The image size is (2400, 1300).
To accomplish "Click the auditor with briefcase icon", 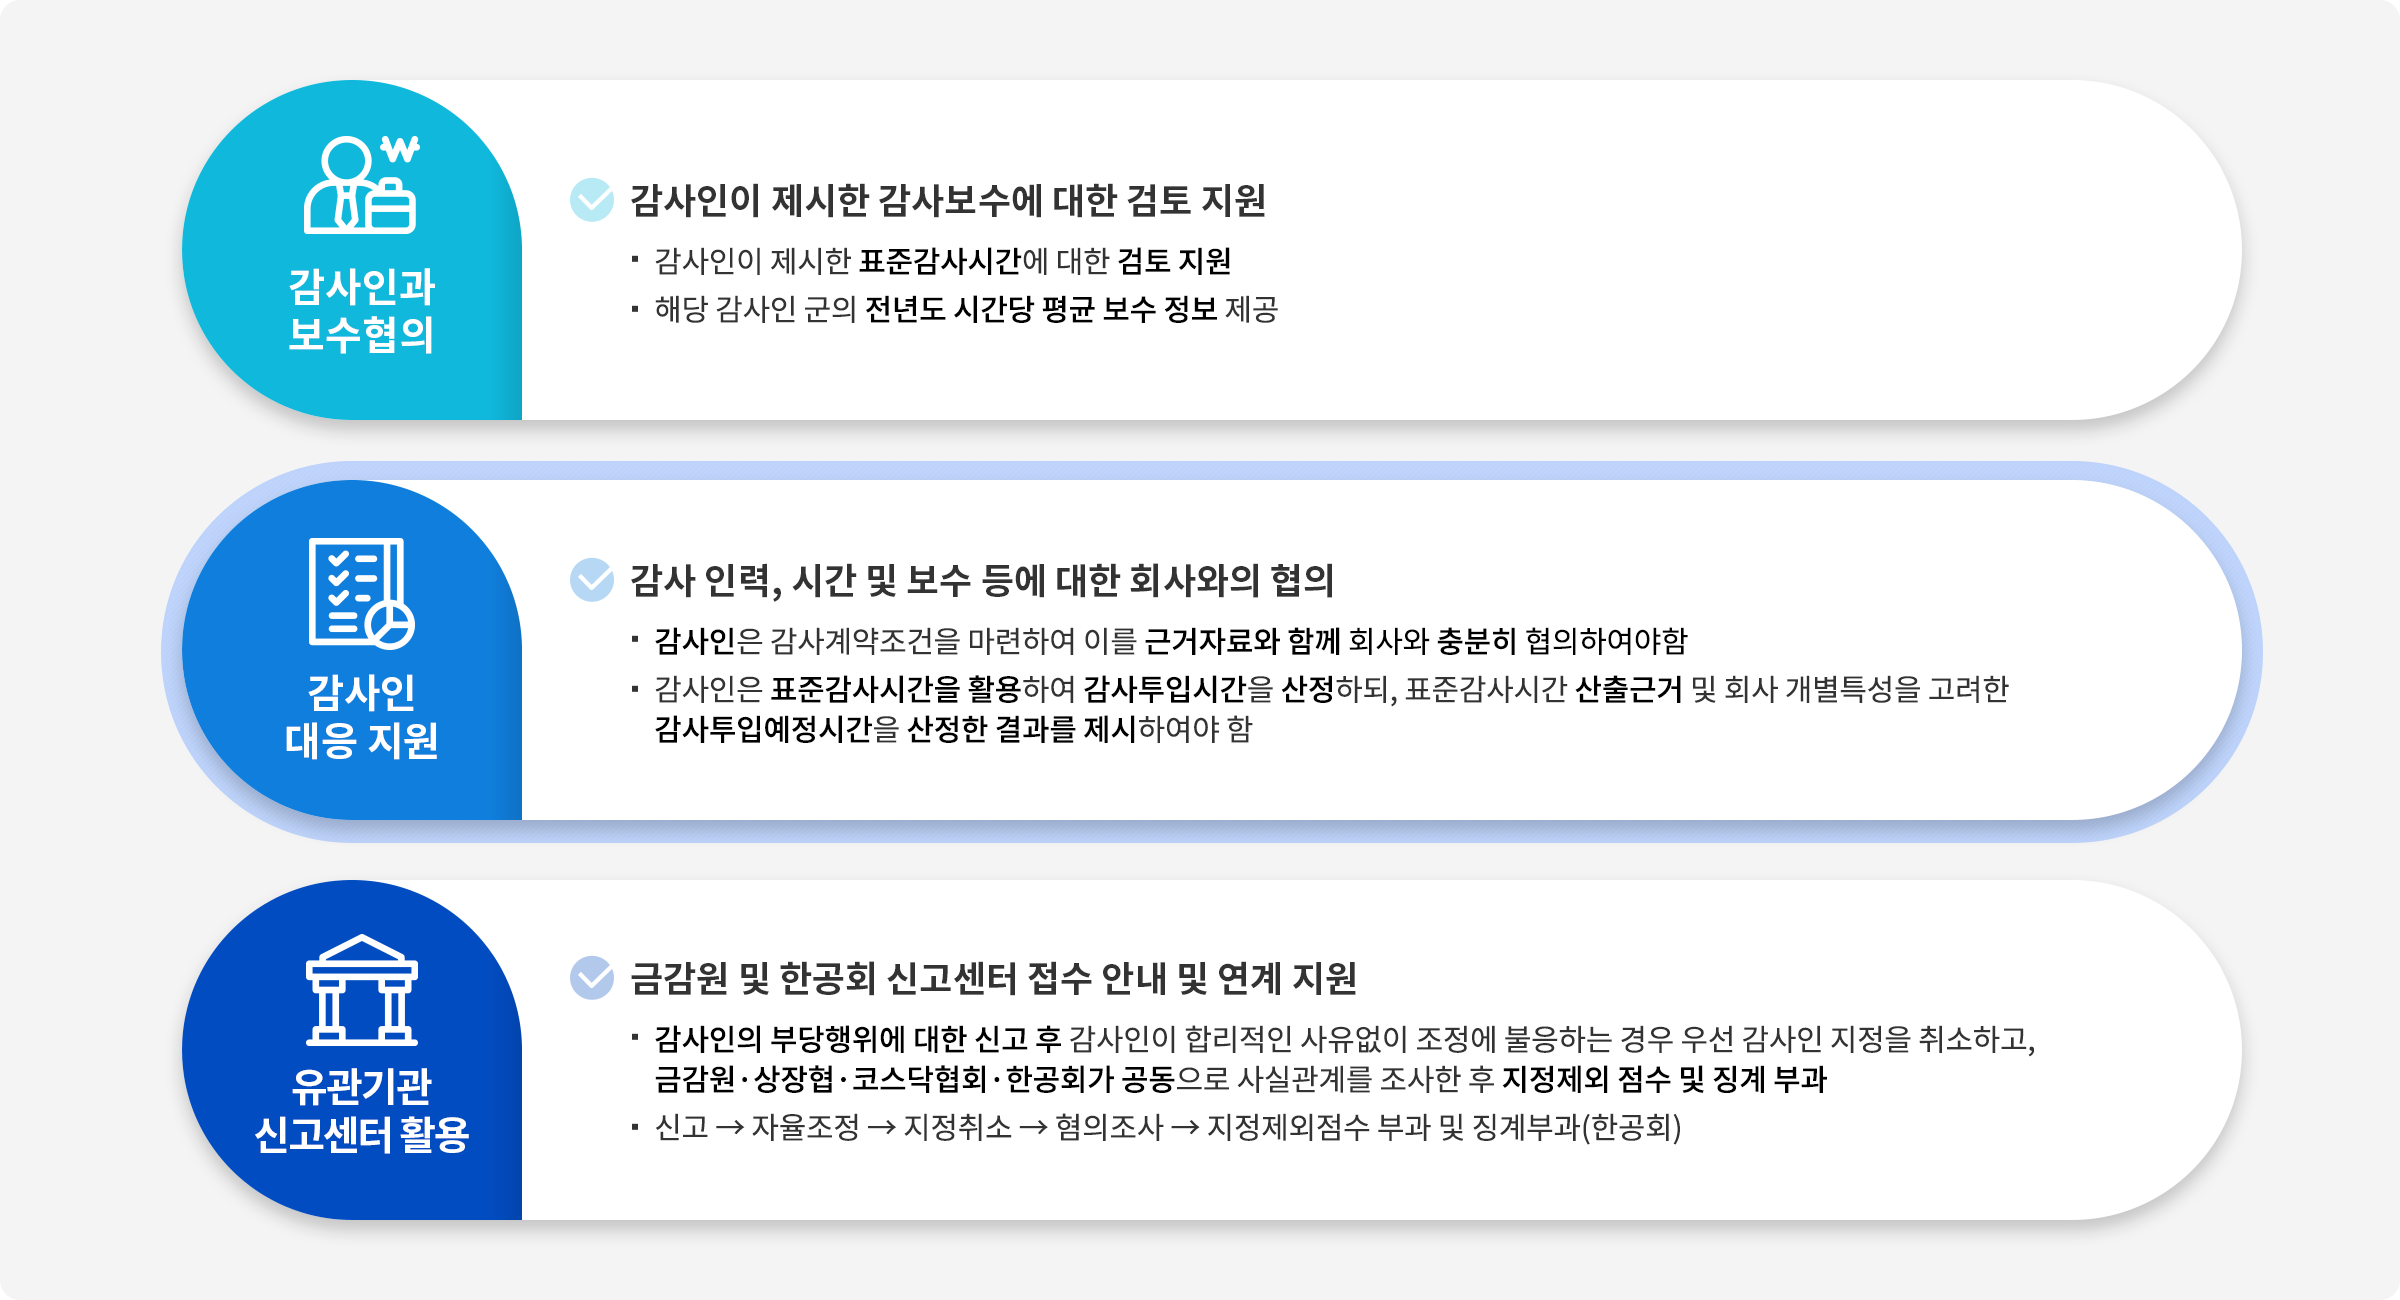I will coord(361,185).
